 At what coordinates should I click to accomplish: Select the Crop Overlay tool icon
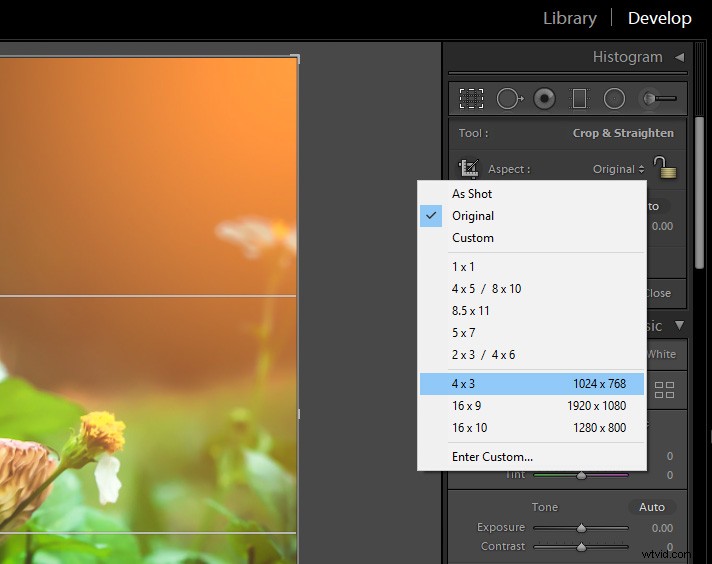[471, 99]
